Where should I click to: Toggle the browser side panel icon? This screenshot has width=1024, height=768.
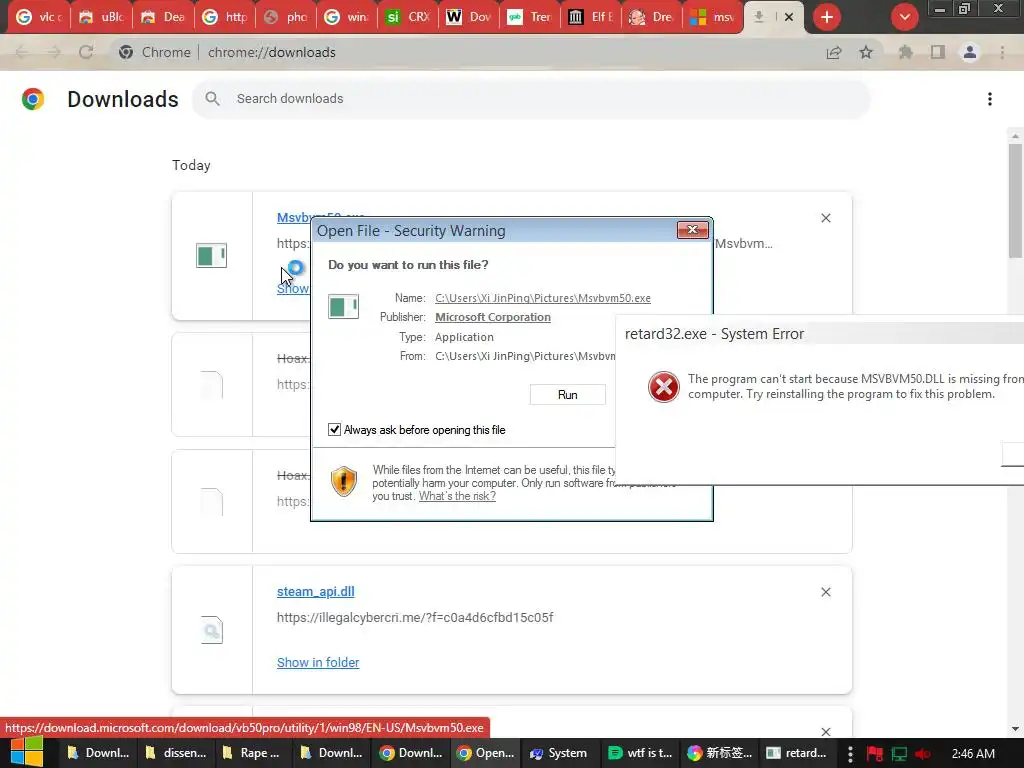tap(938, 52)
